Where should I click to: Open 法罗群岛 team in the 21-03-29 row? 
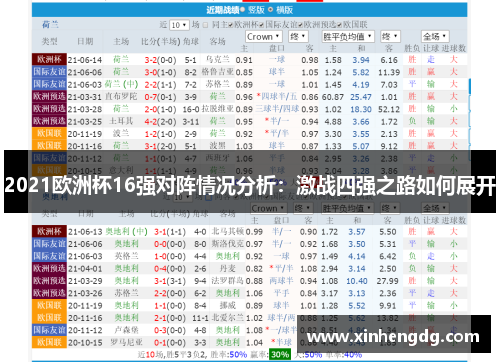[228, 281]
